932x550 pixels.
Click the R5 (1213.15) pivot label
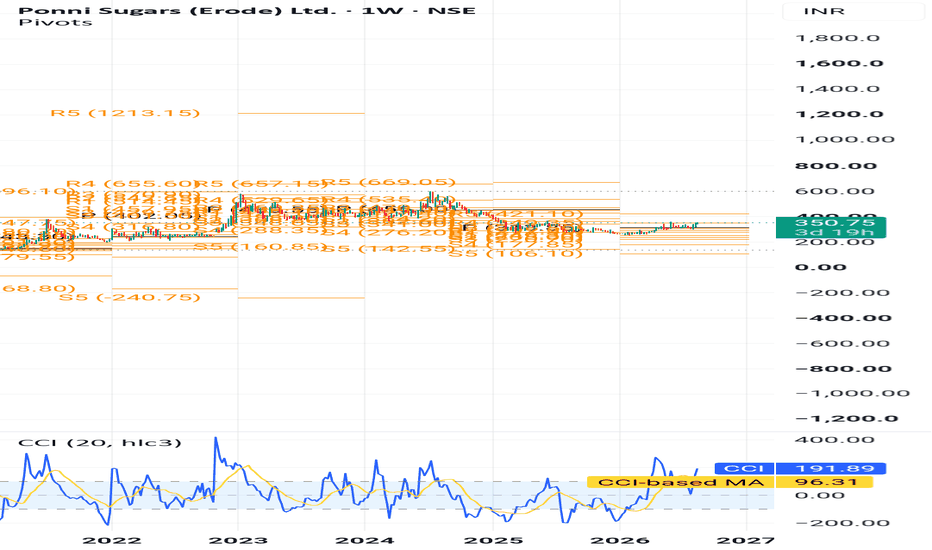[x=125, y=113]
